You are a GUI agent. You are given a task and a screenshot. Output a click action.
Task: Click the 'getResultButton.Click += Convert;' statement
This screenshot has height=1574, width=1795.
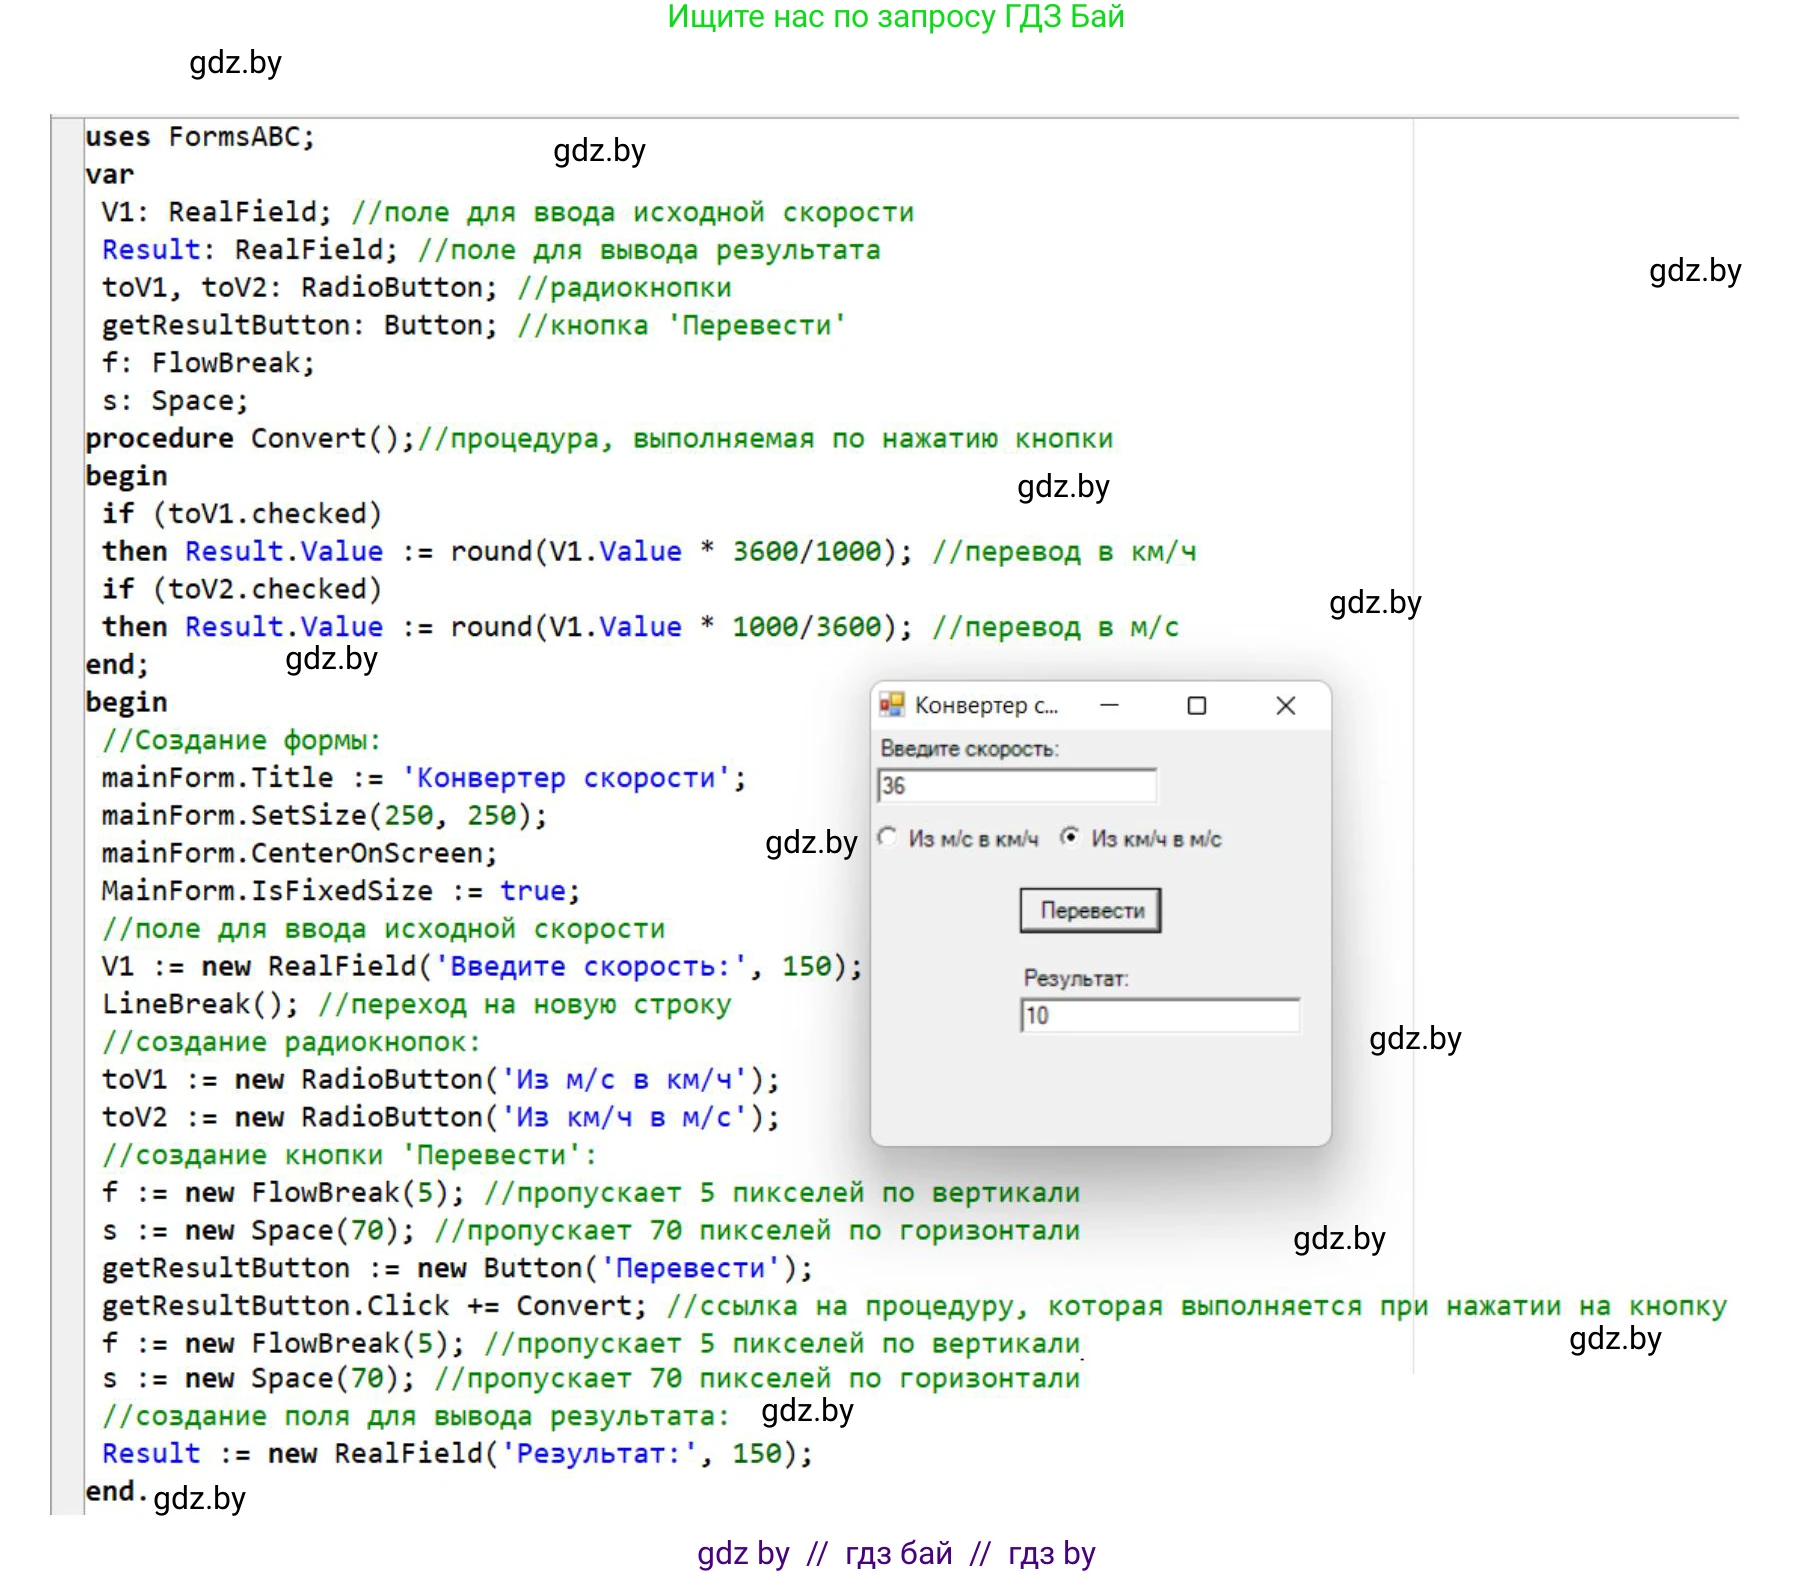click(x=374, y=1306)
